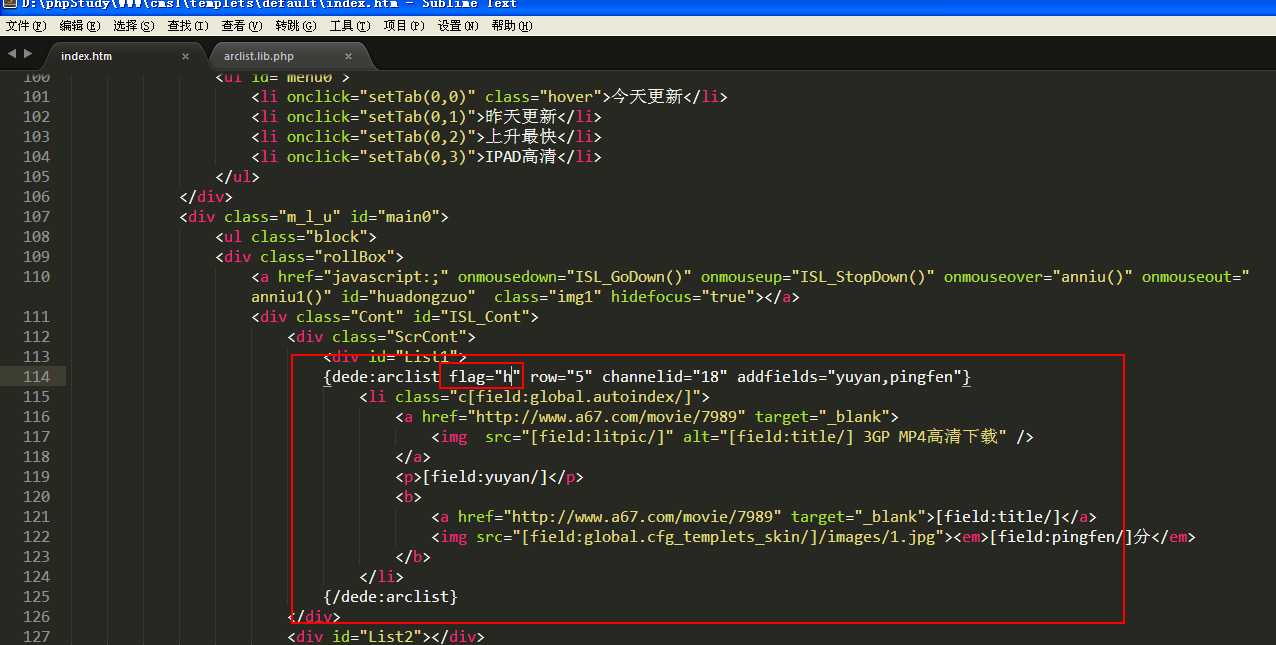The width and height of the screenshot is (1276, 645).
Task: Open the 帮助(H) menu
Action: tap(512, 26)
